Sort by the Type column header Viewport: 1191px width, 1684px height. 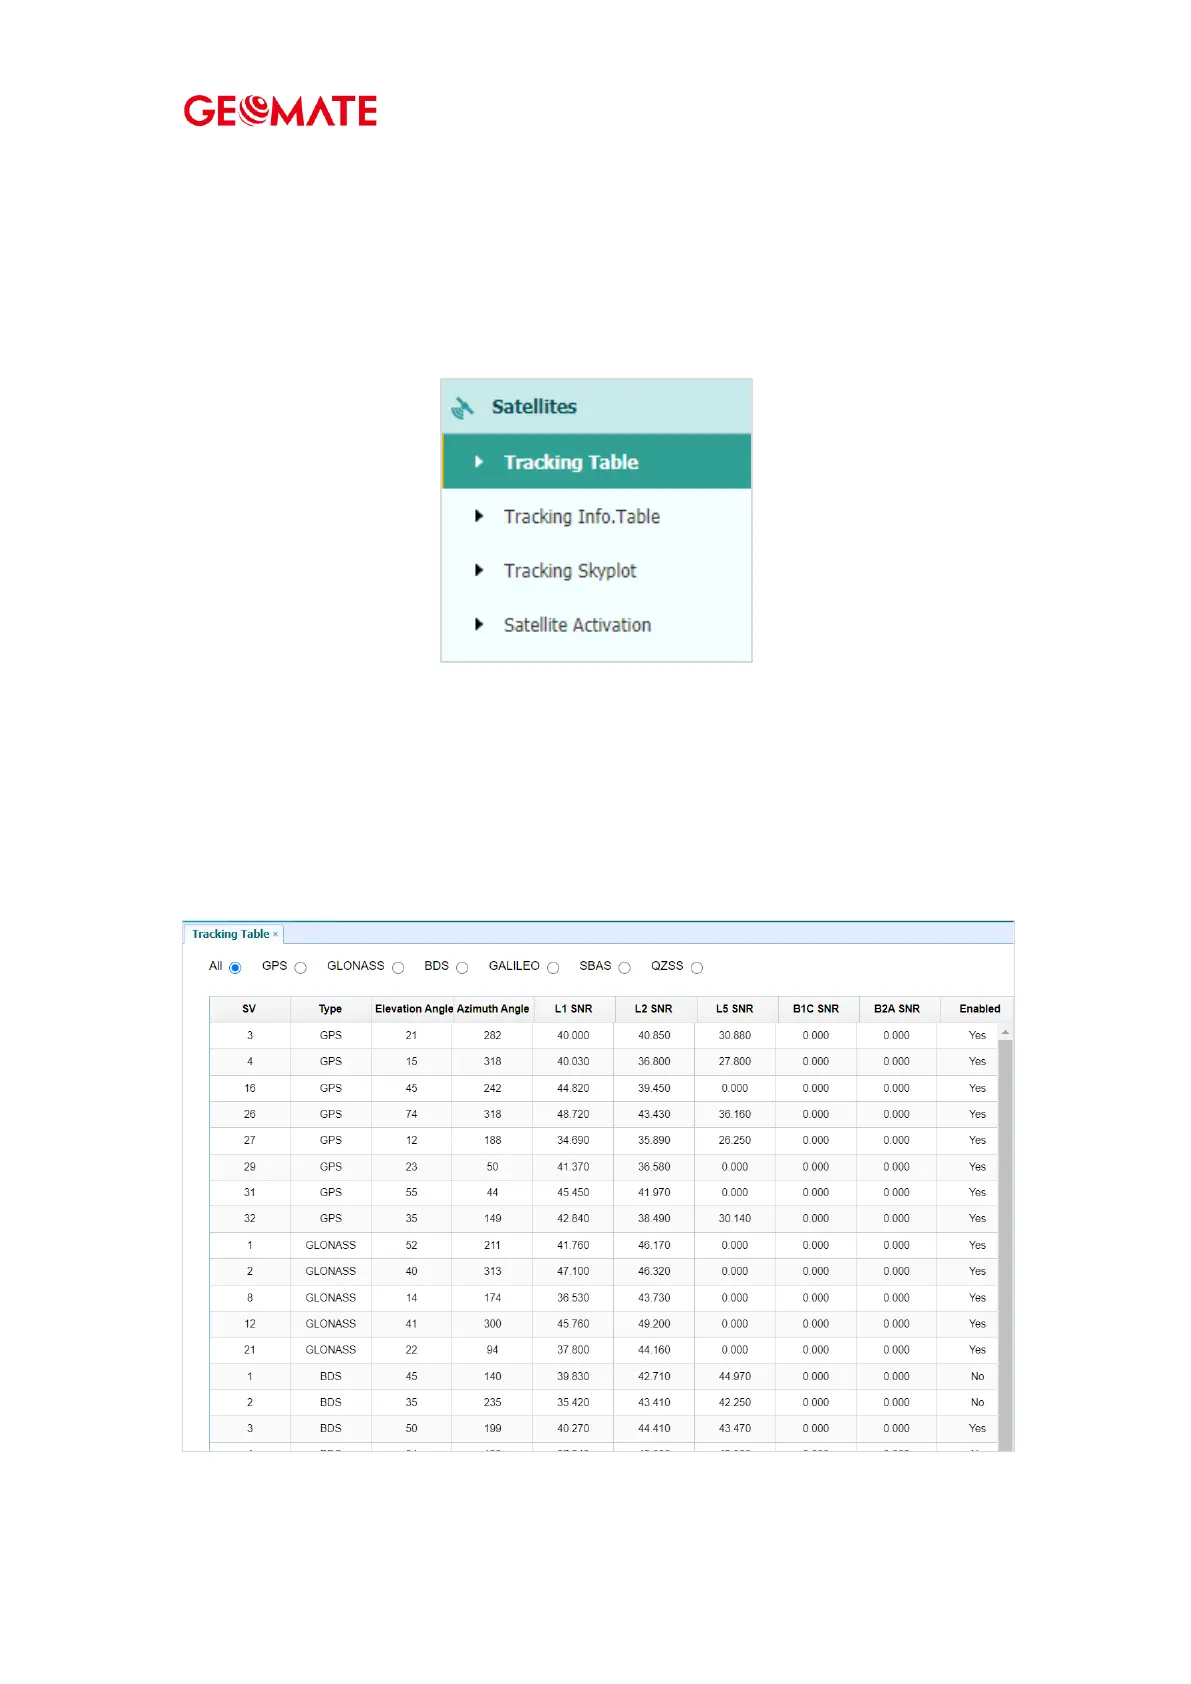pos(330,1009)
